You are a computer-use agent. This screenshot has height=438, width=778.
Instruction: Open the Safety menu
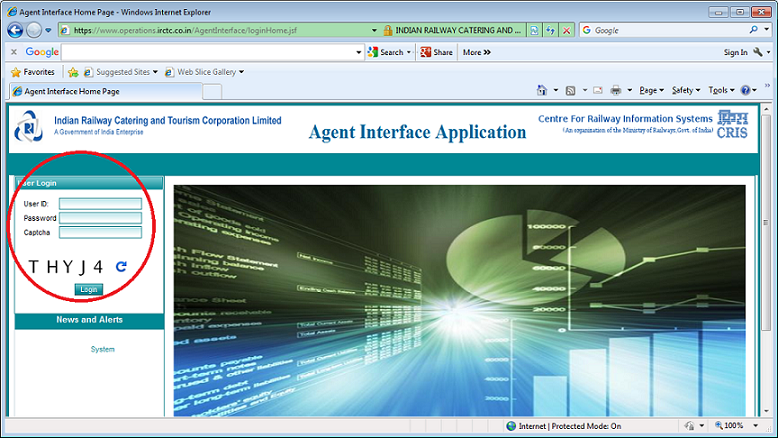coord(686,90)
